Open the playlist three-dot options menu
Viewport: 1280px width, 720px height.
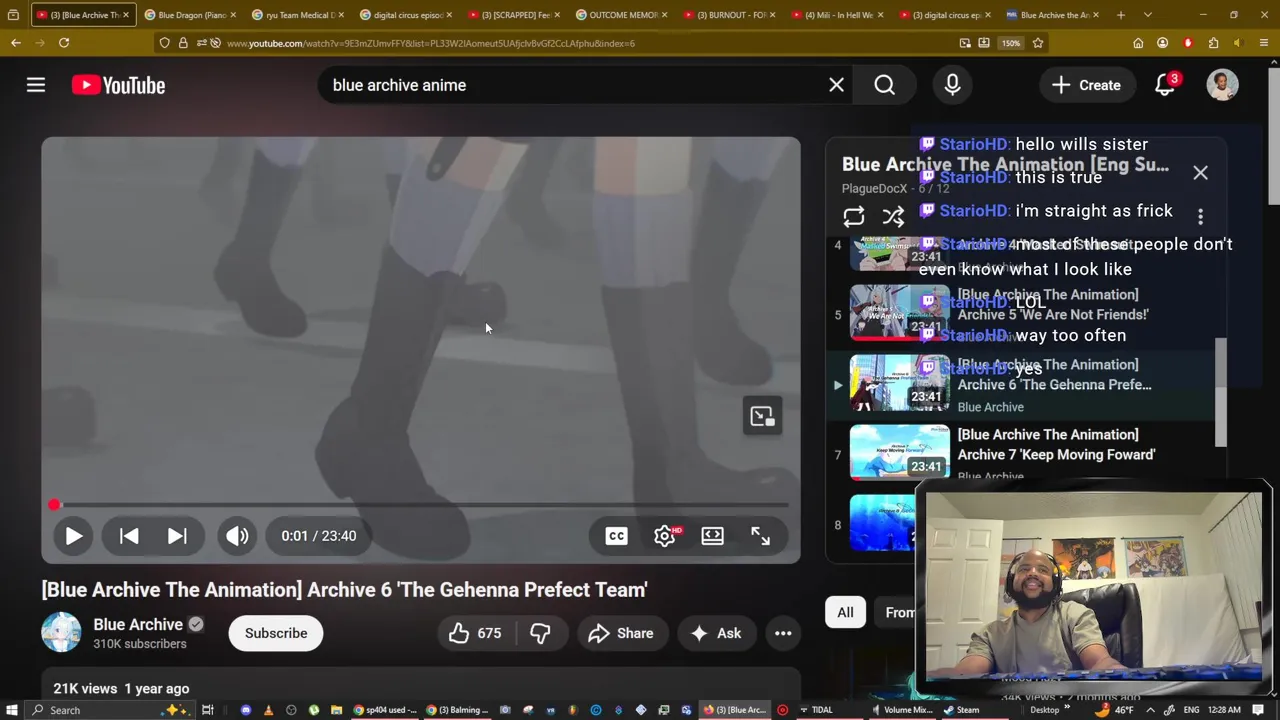click(1200, 217)
